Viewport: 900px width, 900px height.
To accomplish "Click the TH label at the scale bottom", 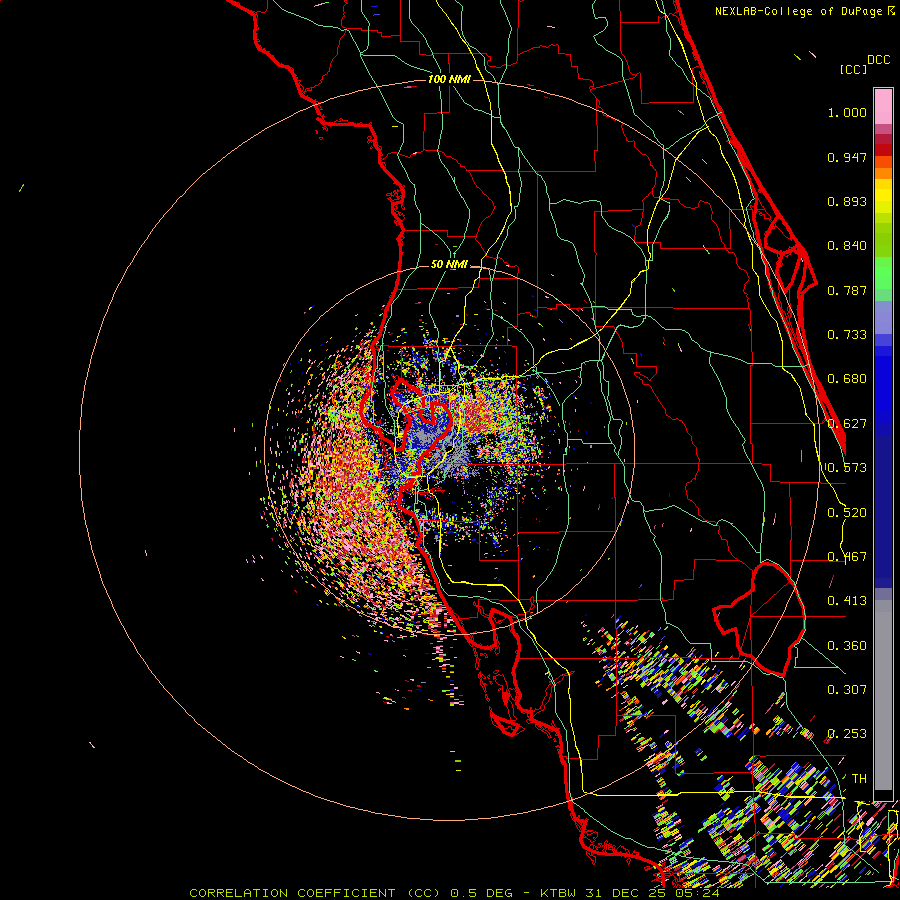I will [859, 779].
